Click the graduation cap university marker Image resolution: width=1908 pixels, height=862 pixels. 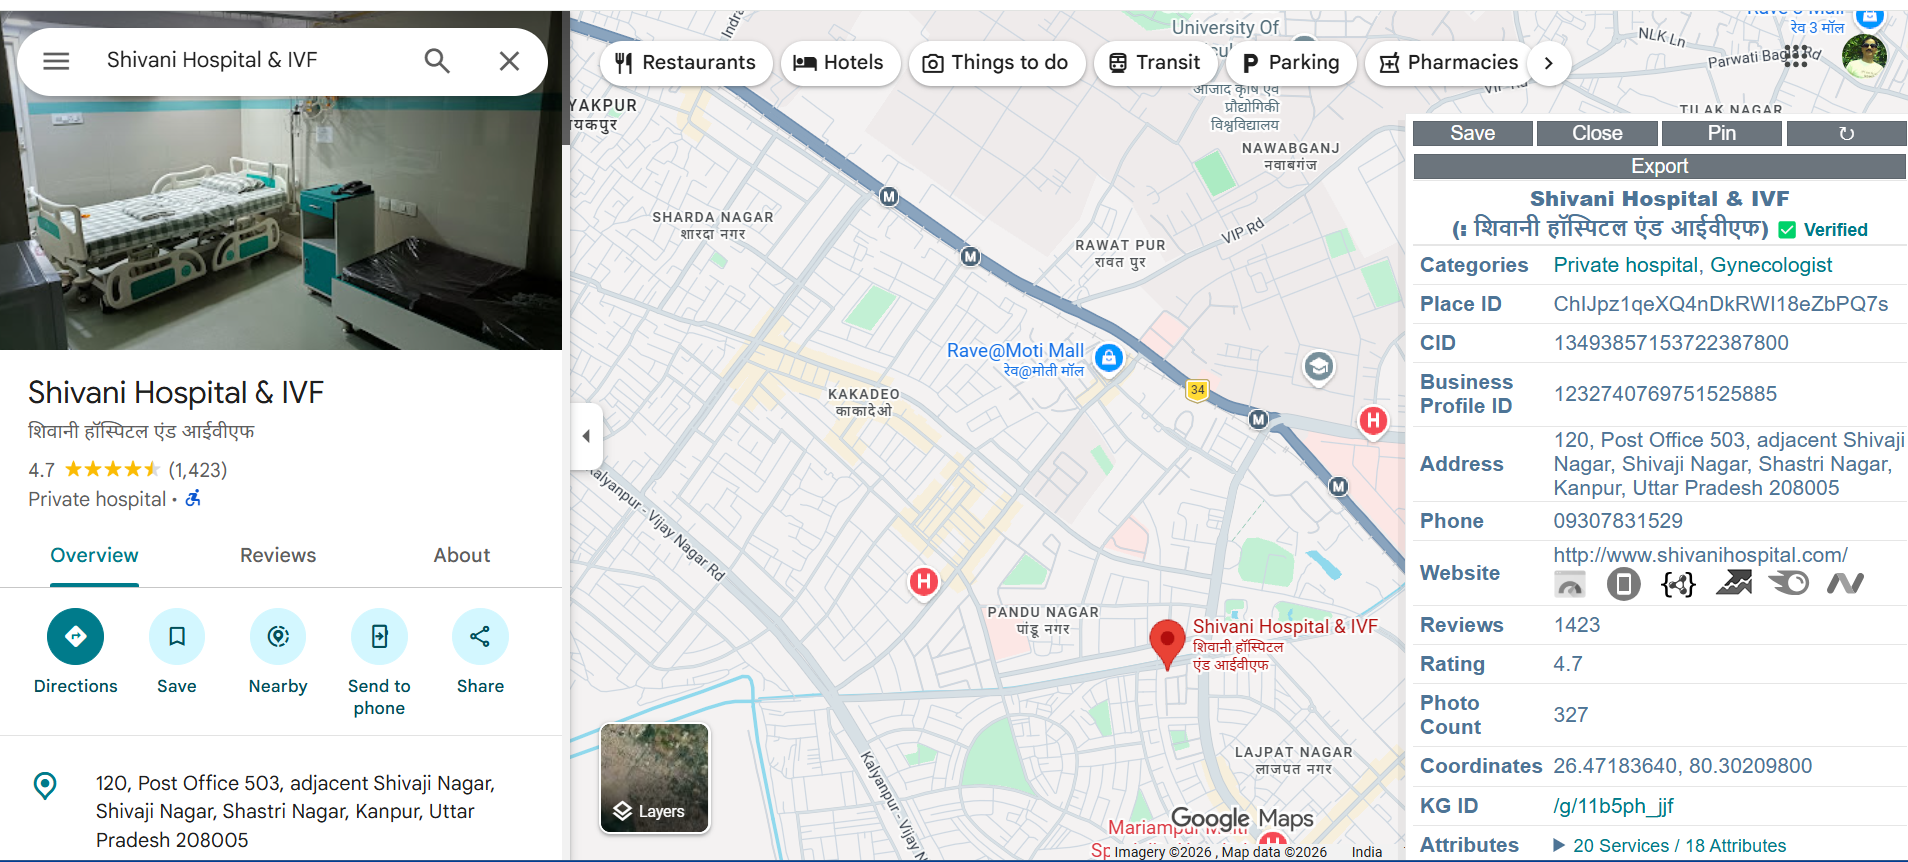coord(1319,367)
